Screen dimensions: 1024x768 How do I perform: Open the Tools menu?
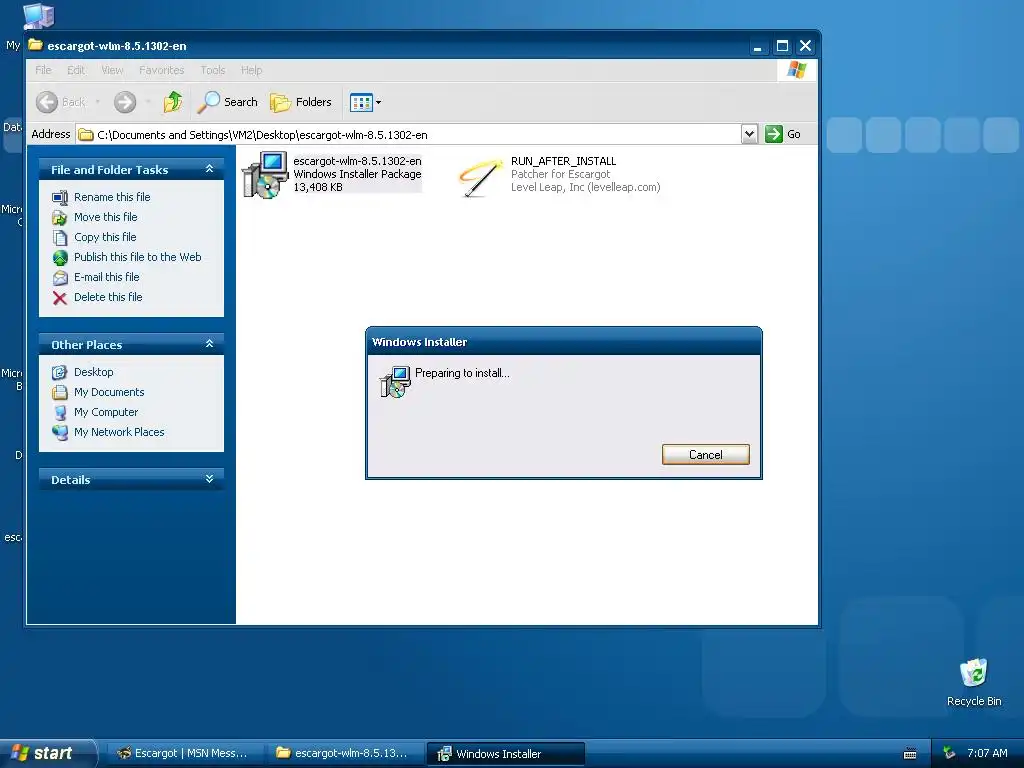pyautogui.click(x=212, y=70)
